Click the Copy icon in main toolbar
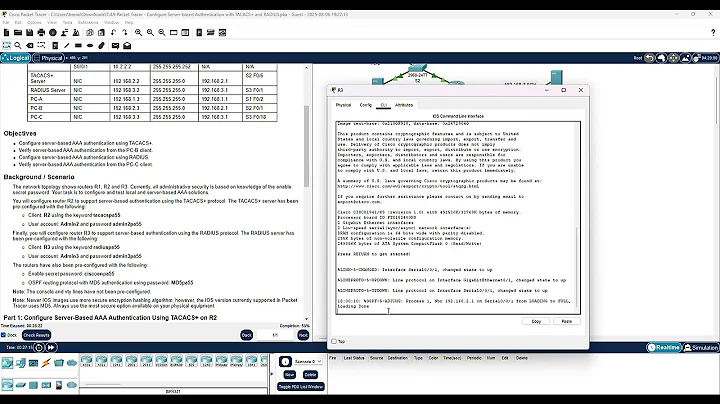Image resolution: width=720 pixels, height=404 pixels. 90,33
